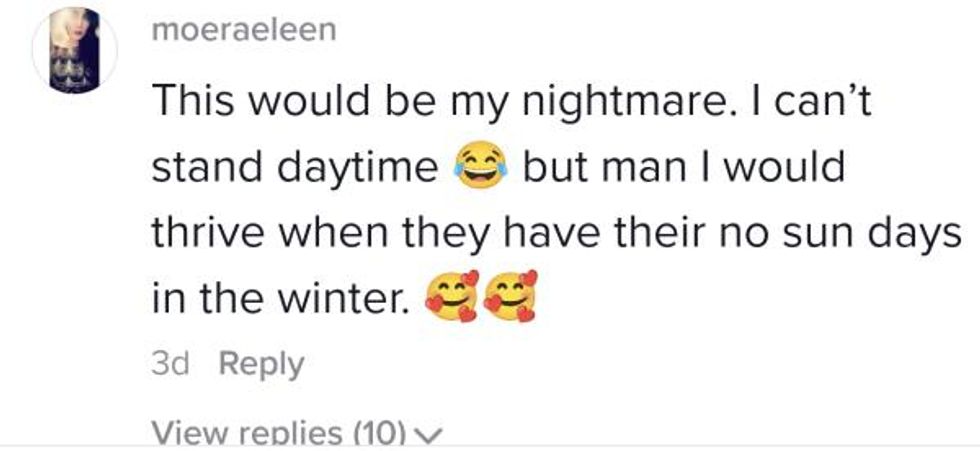
Task: Click the replies count (10)
Action: coord(384,432)
